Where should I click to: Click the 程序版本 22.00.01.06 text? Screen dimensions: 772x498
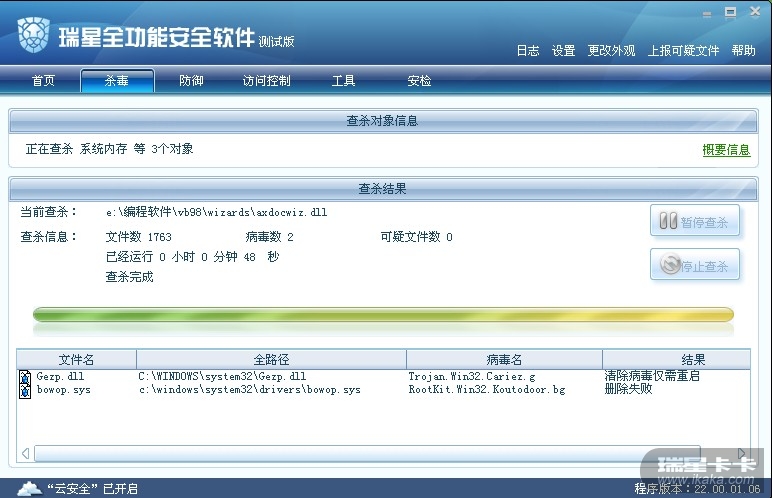coord(697,489)
